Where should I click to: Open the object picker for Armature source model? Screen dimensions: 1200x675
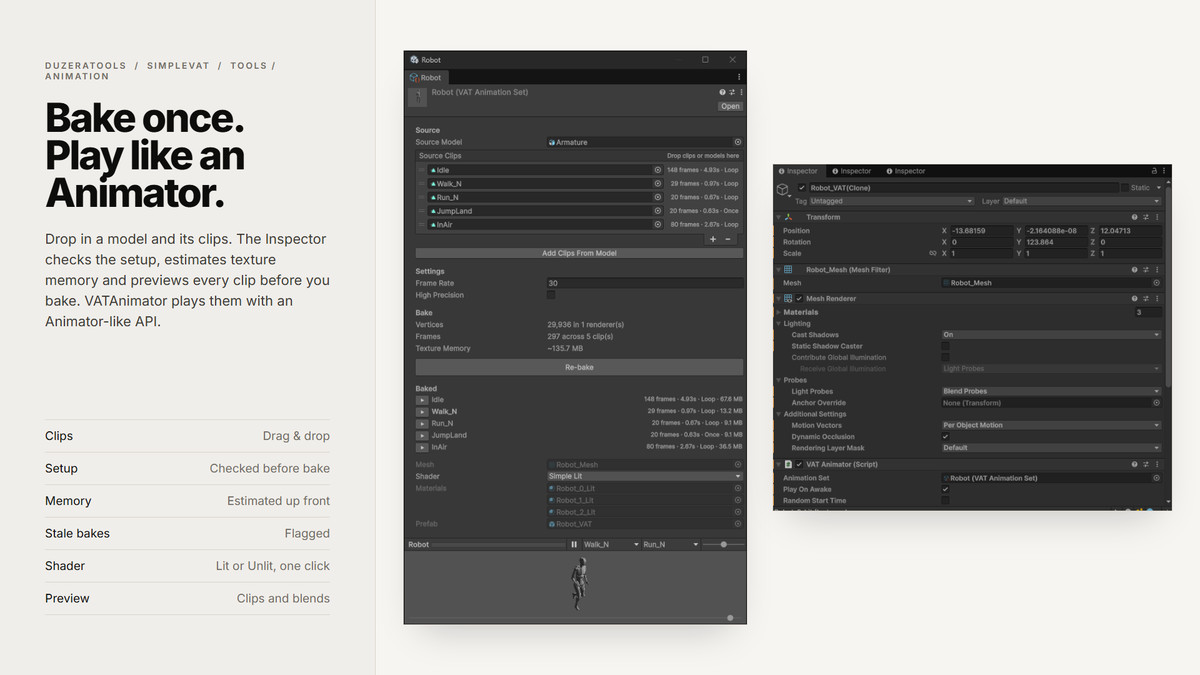click(x=738, y=142)
